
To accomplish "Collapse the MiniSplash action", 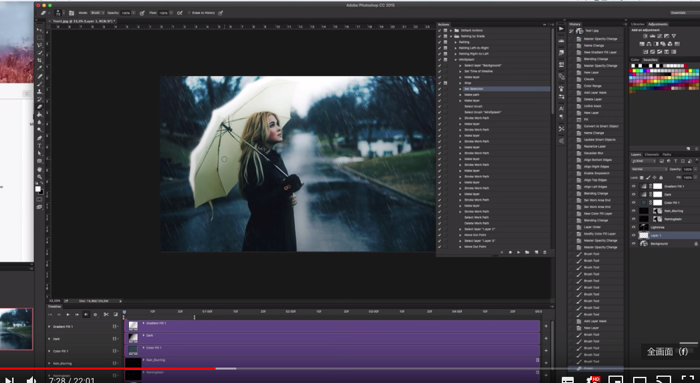I will (456, 59).
